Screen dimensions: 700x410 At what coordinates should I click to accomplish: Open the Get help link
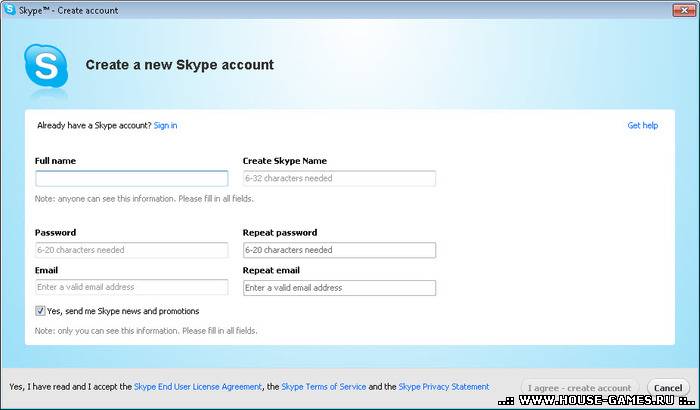pos(642,126)
